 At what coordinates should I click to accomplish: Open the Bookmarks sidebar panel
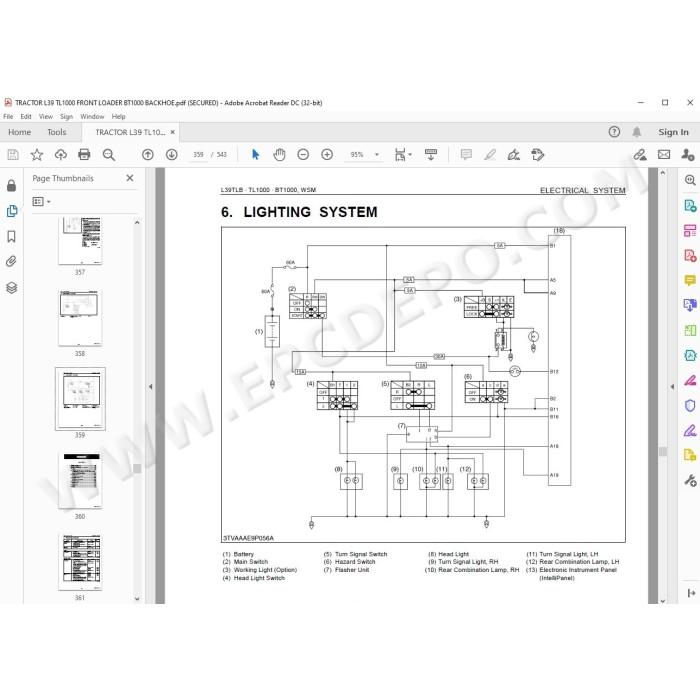click(12, 236)
